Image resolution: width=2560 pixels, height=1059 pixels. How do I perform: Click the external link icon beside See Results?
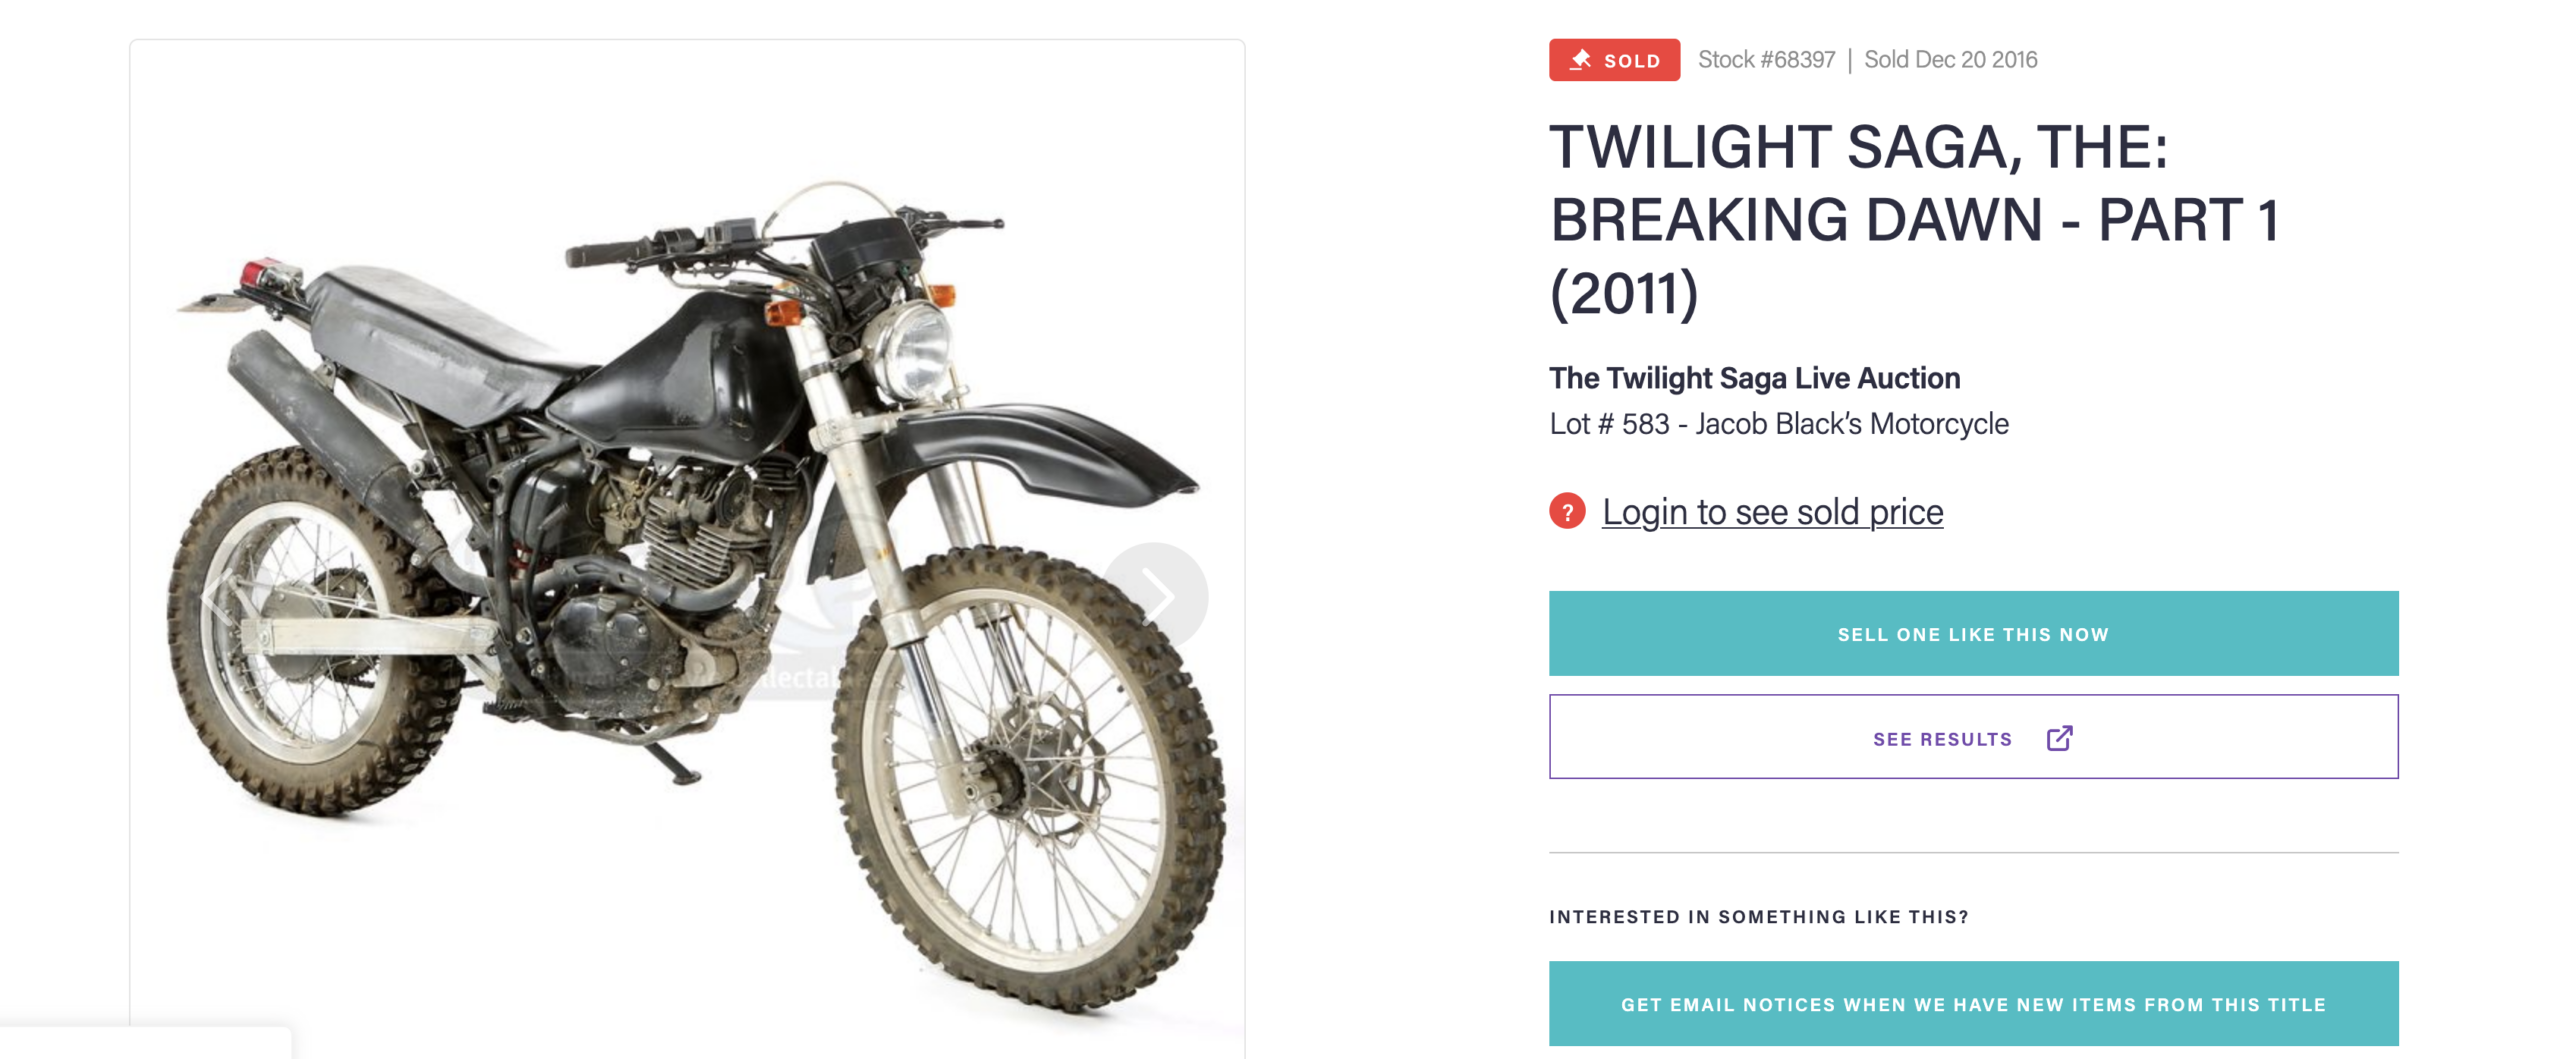coord(2059,738)
